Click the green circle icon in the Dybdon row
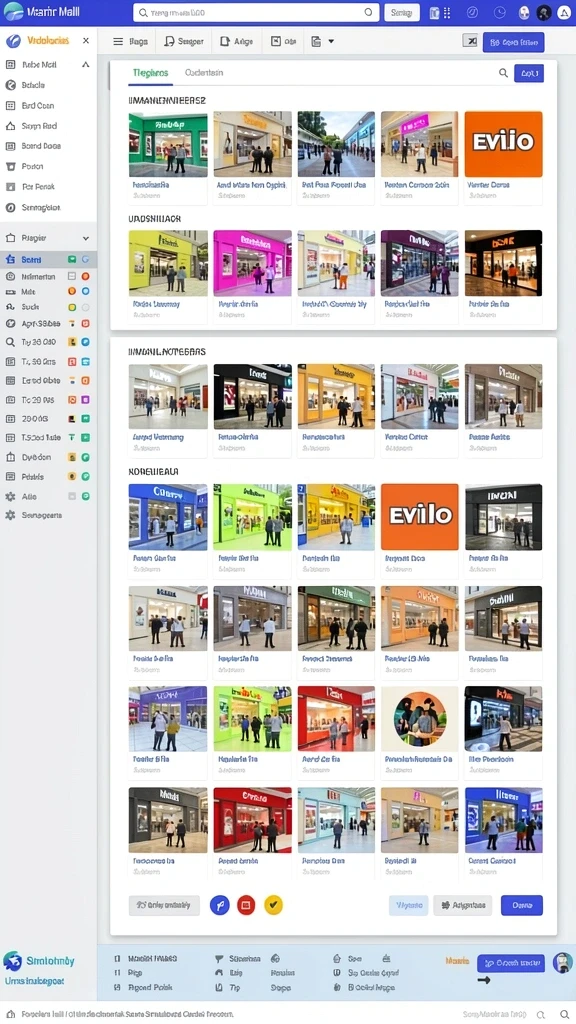This screenshot has width=576, height=1024. click(x=86, y=457)
